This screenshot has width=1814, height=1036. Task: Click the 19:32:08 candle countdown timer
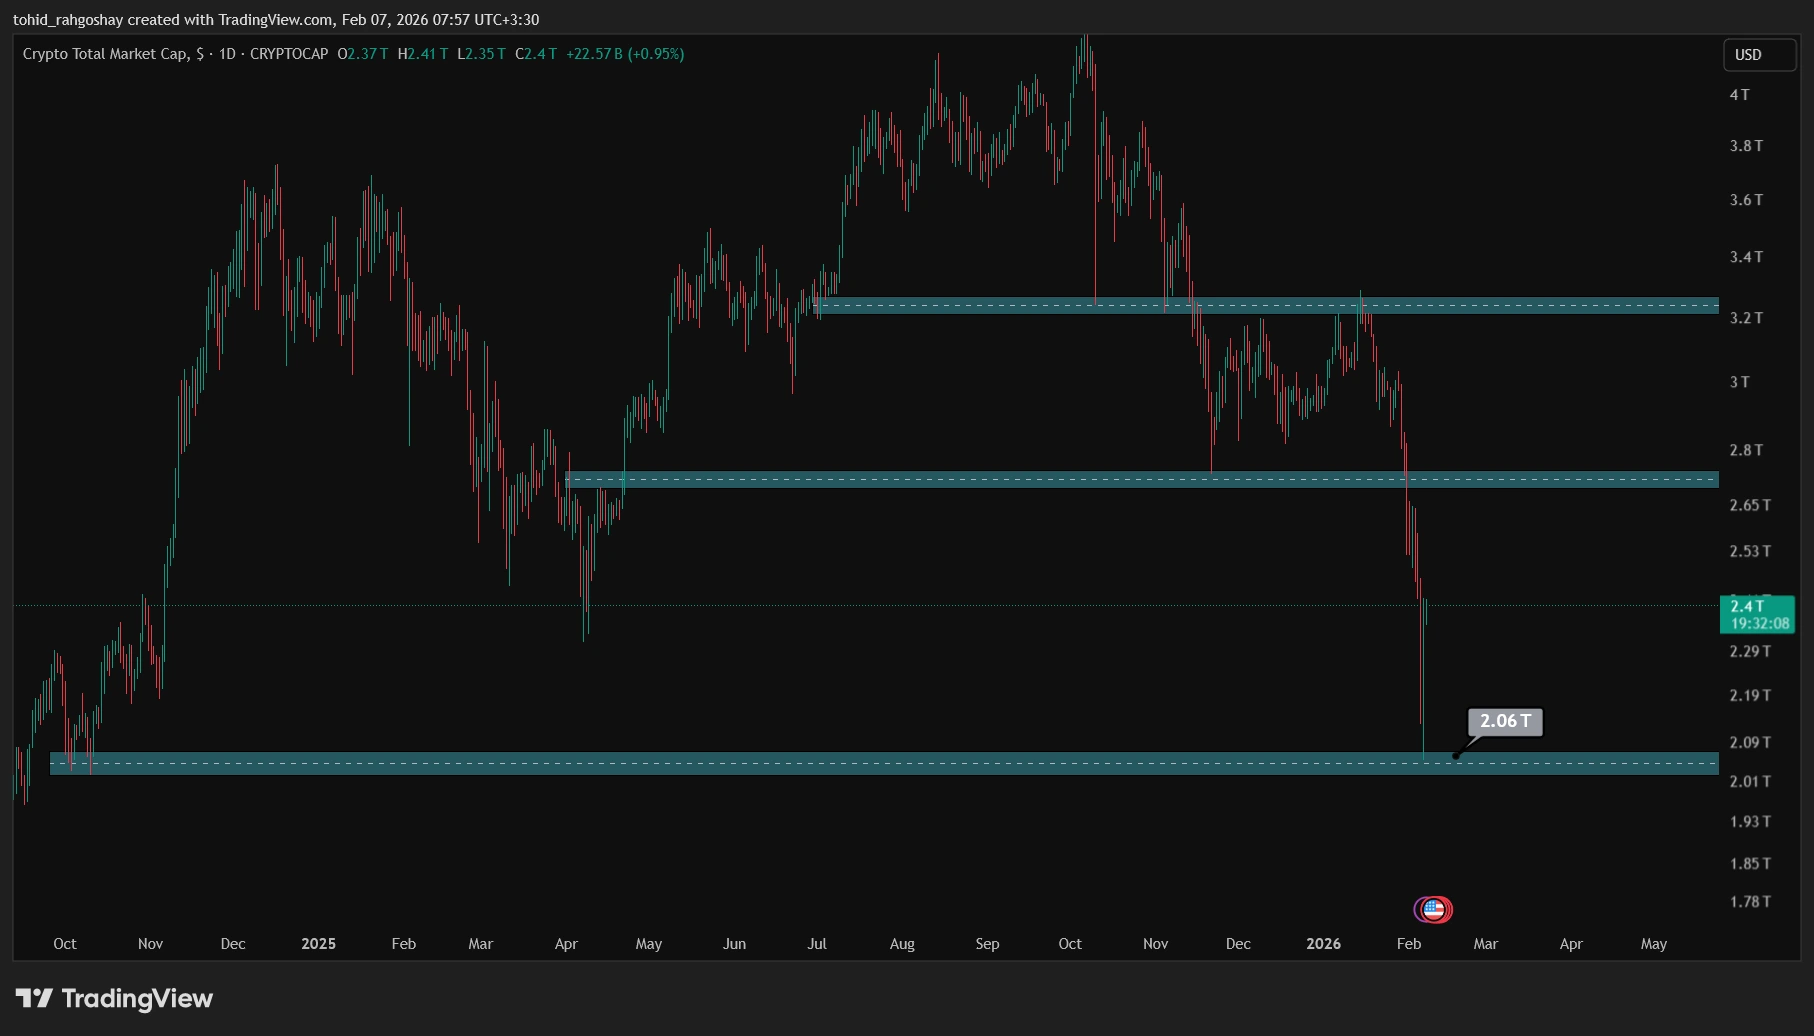[1760, 624]
